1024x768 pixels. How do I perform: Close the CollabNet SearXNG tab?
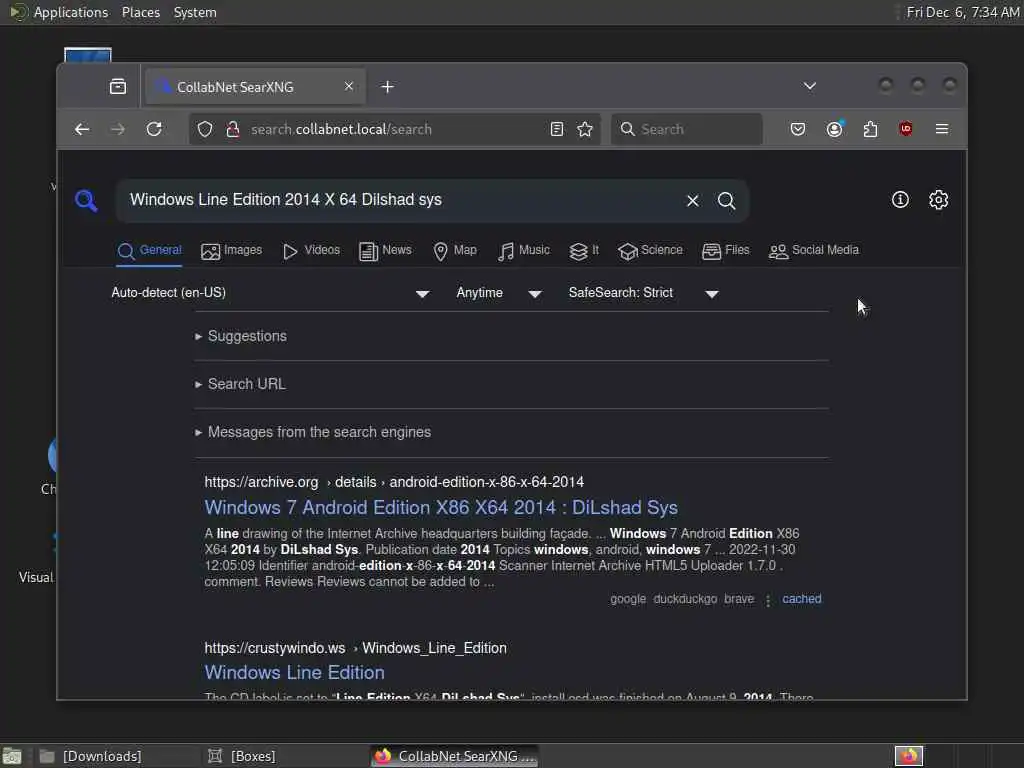tap(349, 86)
